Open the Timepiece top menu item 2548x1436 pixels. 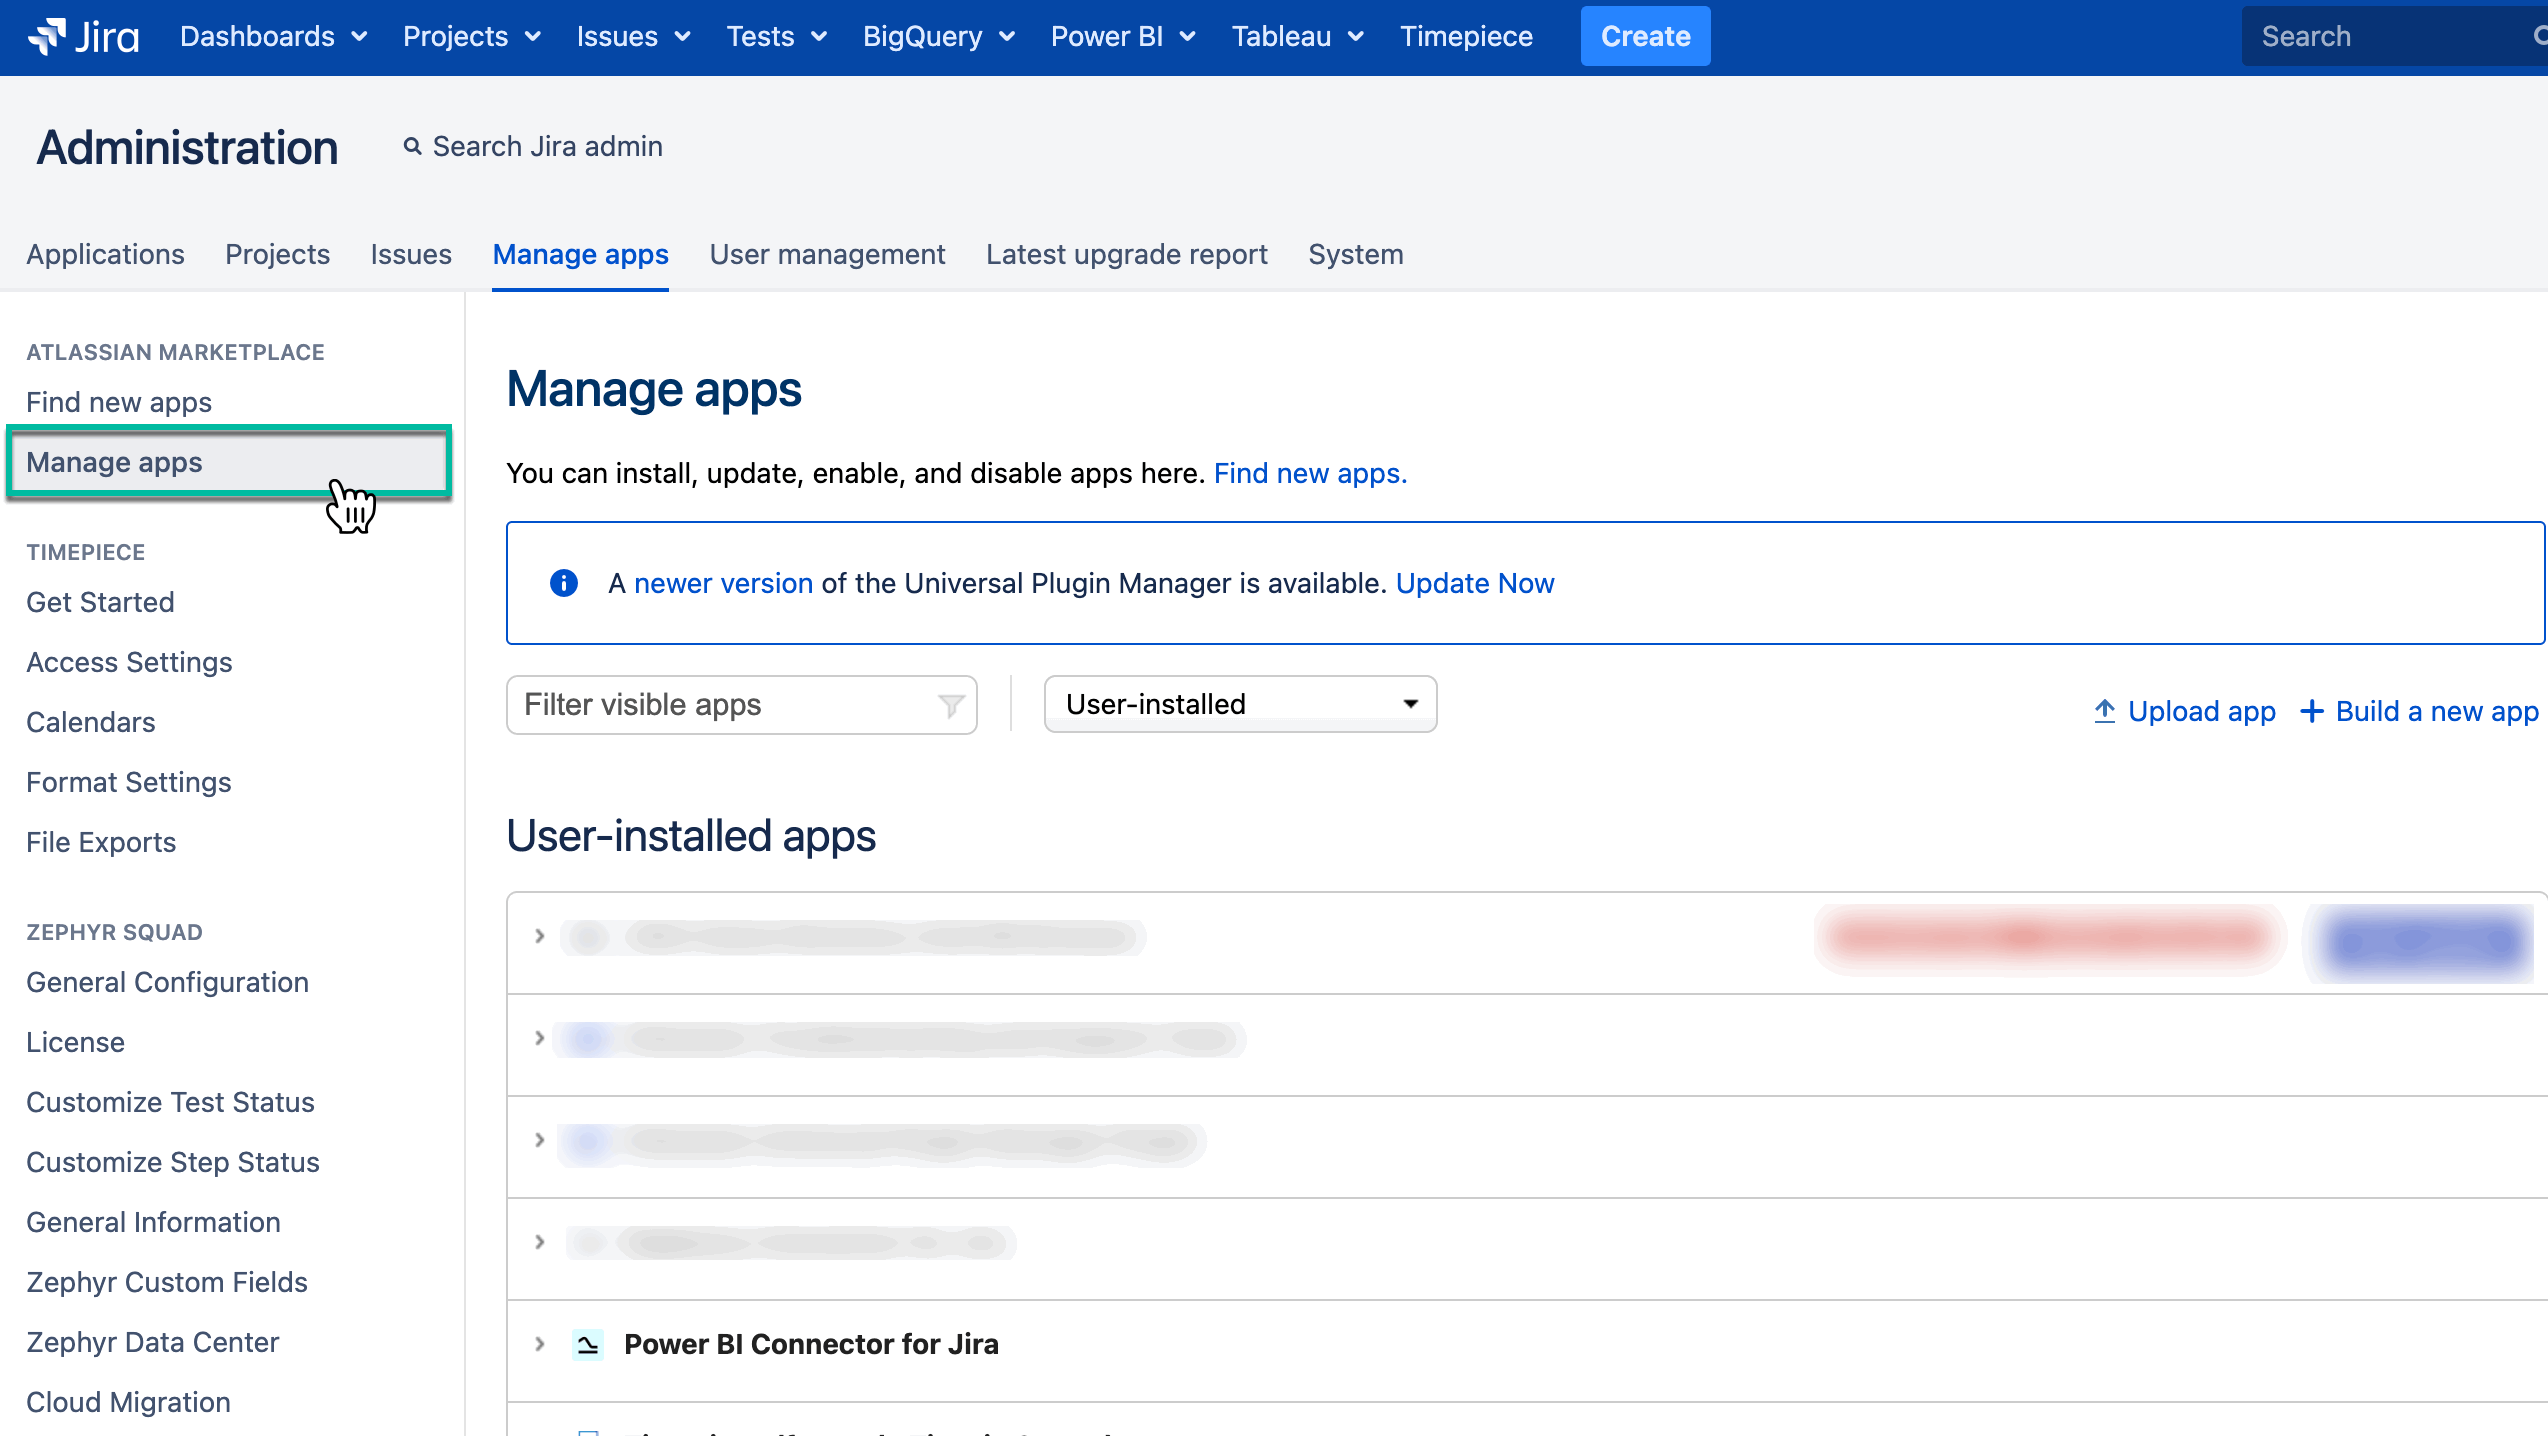click(x=1465, y=37)
